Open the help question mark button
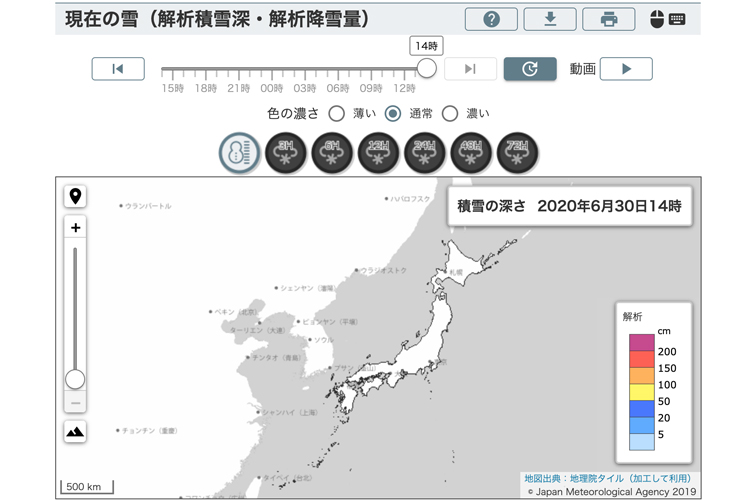This screenshot has height=500, width=750. pos(491,19)
